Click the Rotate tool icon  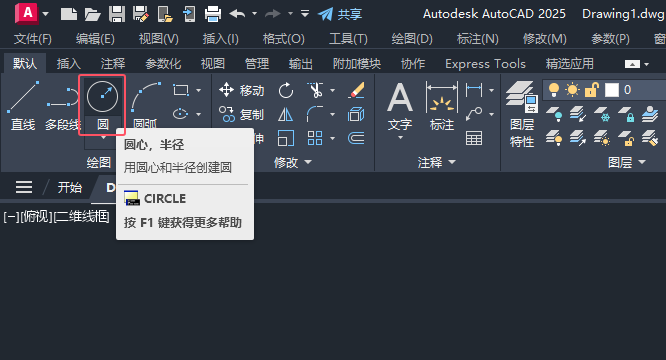pyautogui.click(x=286, y=90)
